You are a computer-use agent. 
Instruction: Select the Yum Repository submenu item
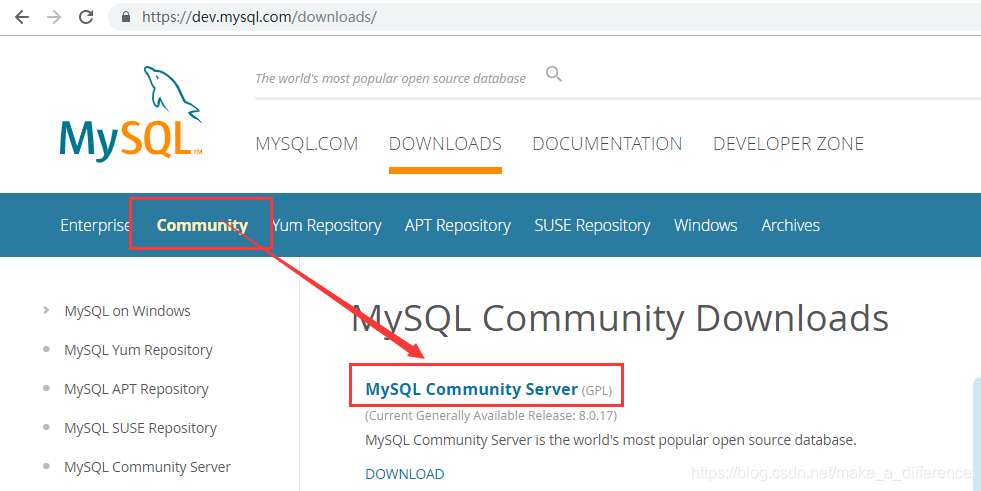tap(327, 225)
